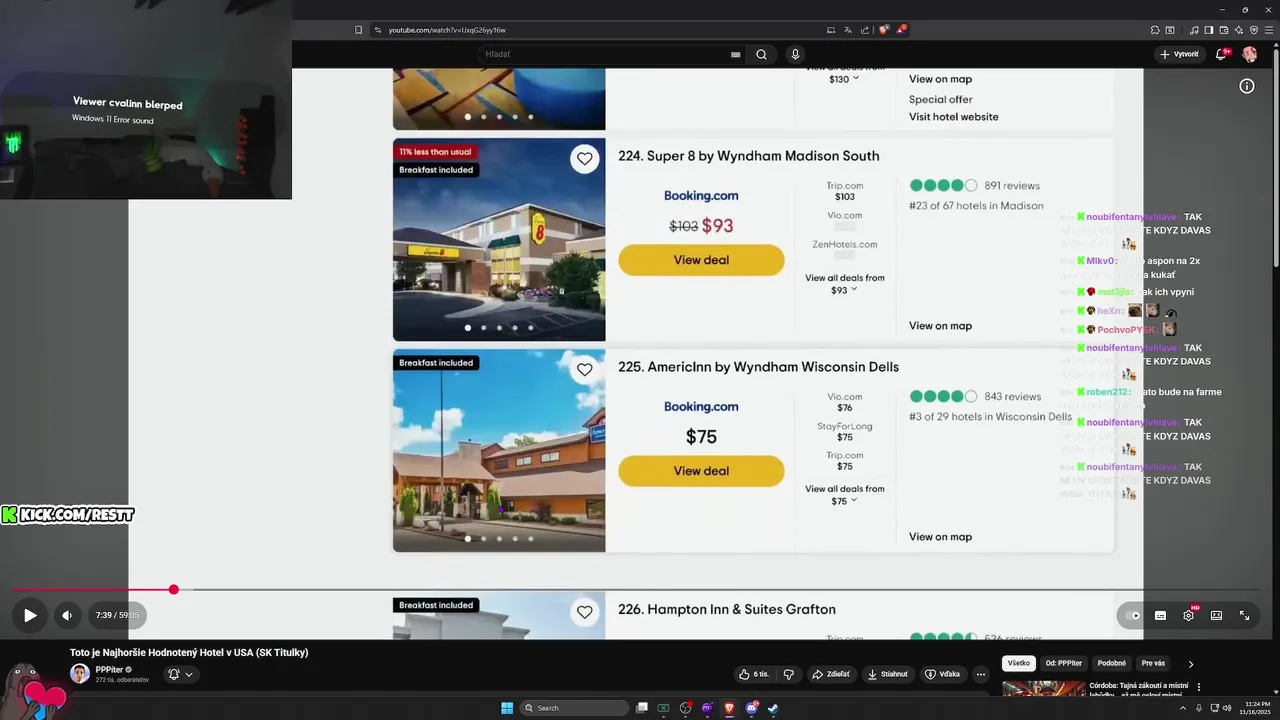Screen dimensions: 1280x720
Task: Enter fullscreen video mode
Action: [x=1245, y=616]
